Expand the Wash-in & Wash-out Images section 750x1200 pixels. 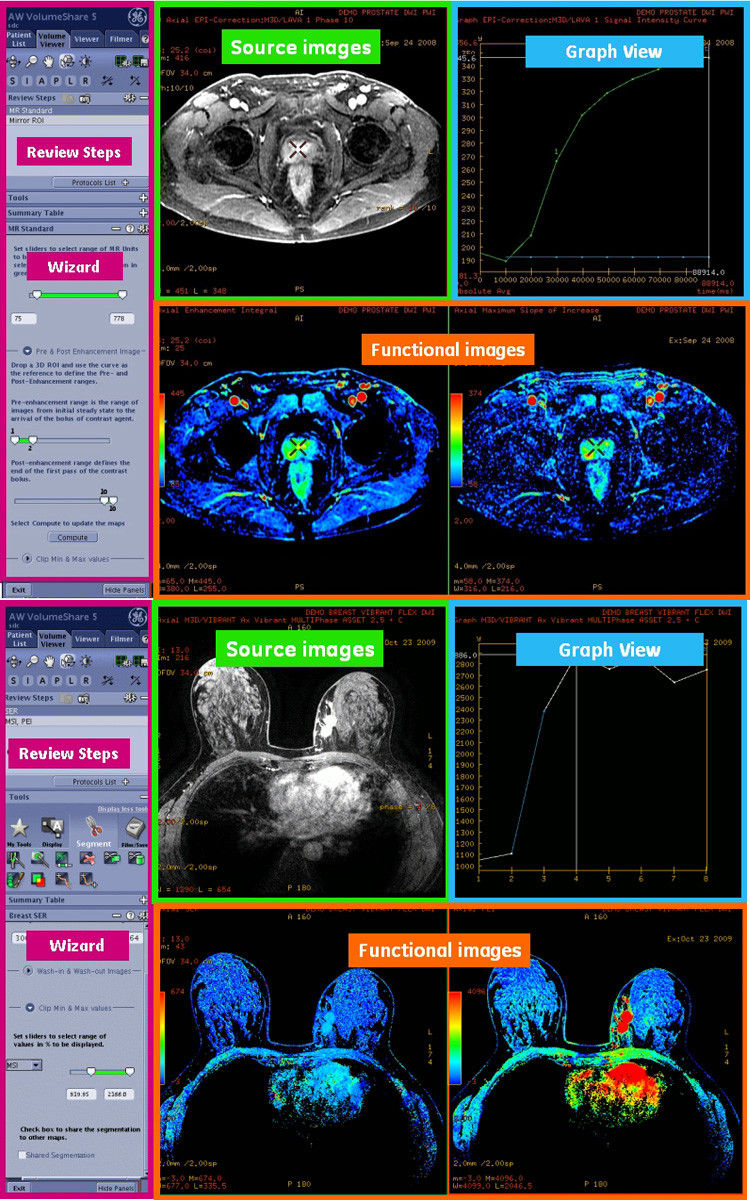coord(28,971)
